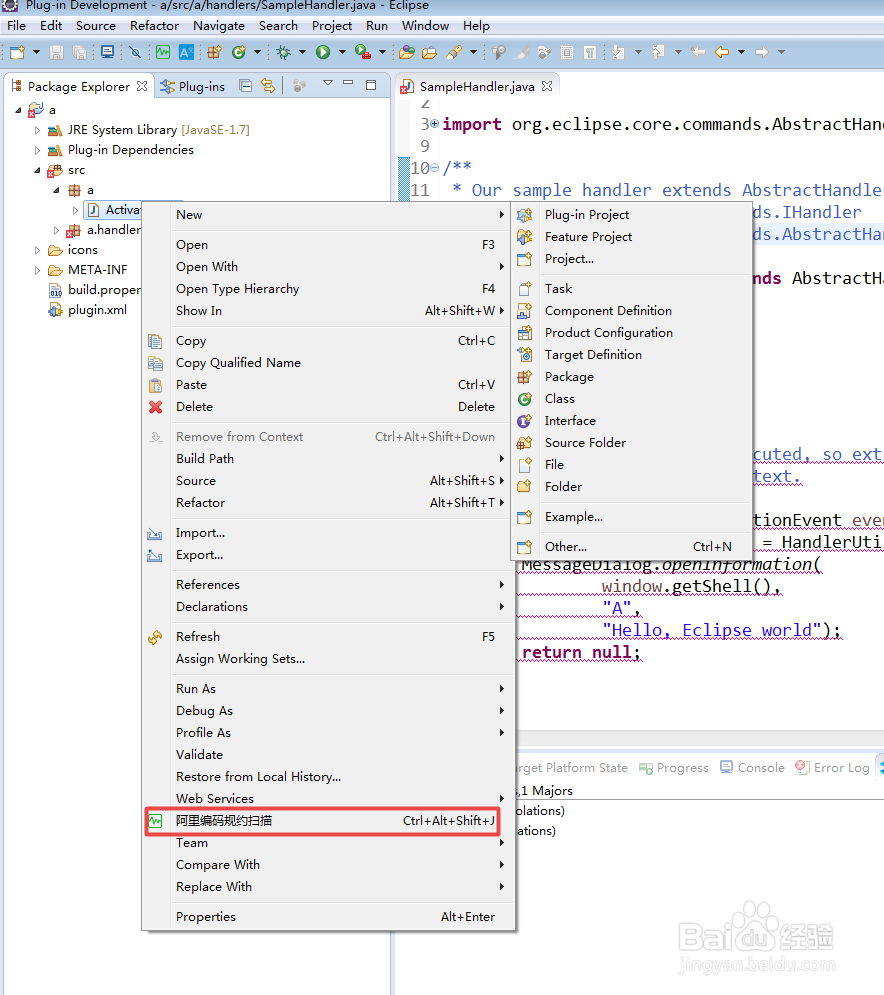The width and height of the screenshot is (884, 995).
Task: Open the Navigate menu in menu bar
Action: pos(219,25)
